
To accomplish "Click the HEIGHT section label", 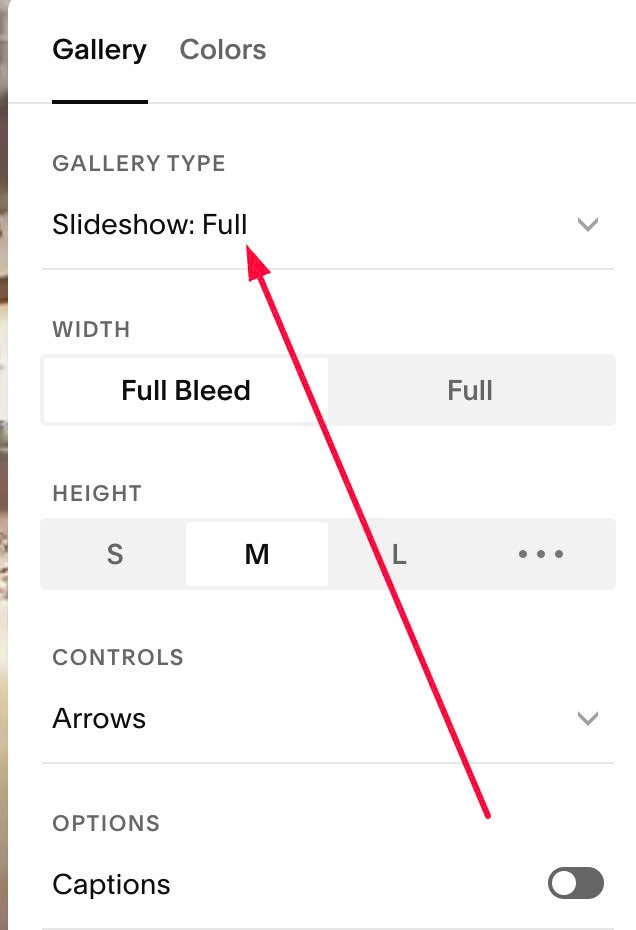I will [97, 493].
